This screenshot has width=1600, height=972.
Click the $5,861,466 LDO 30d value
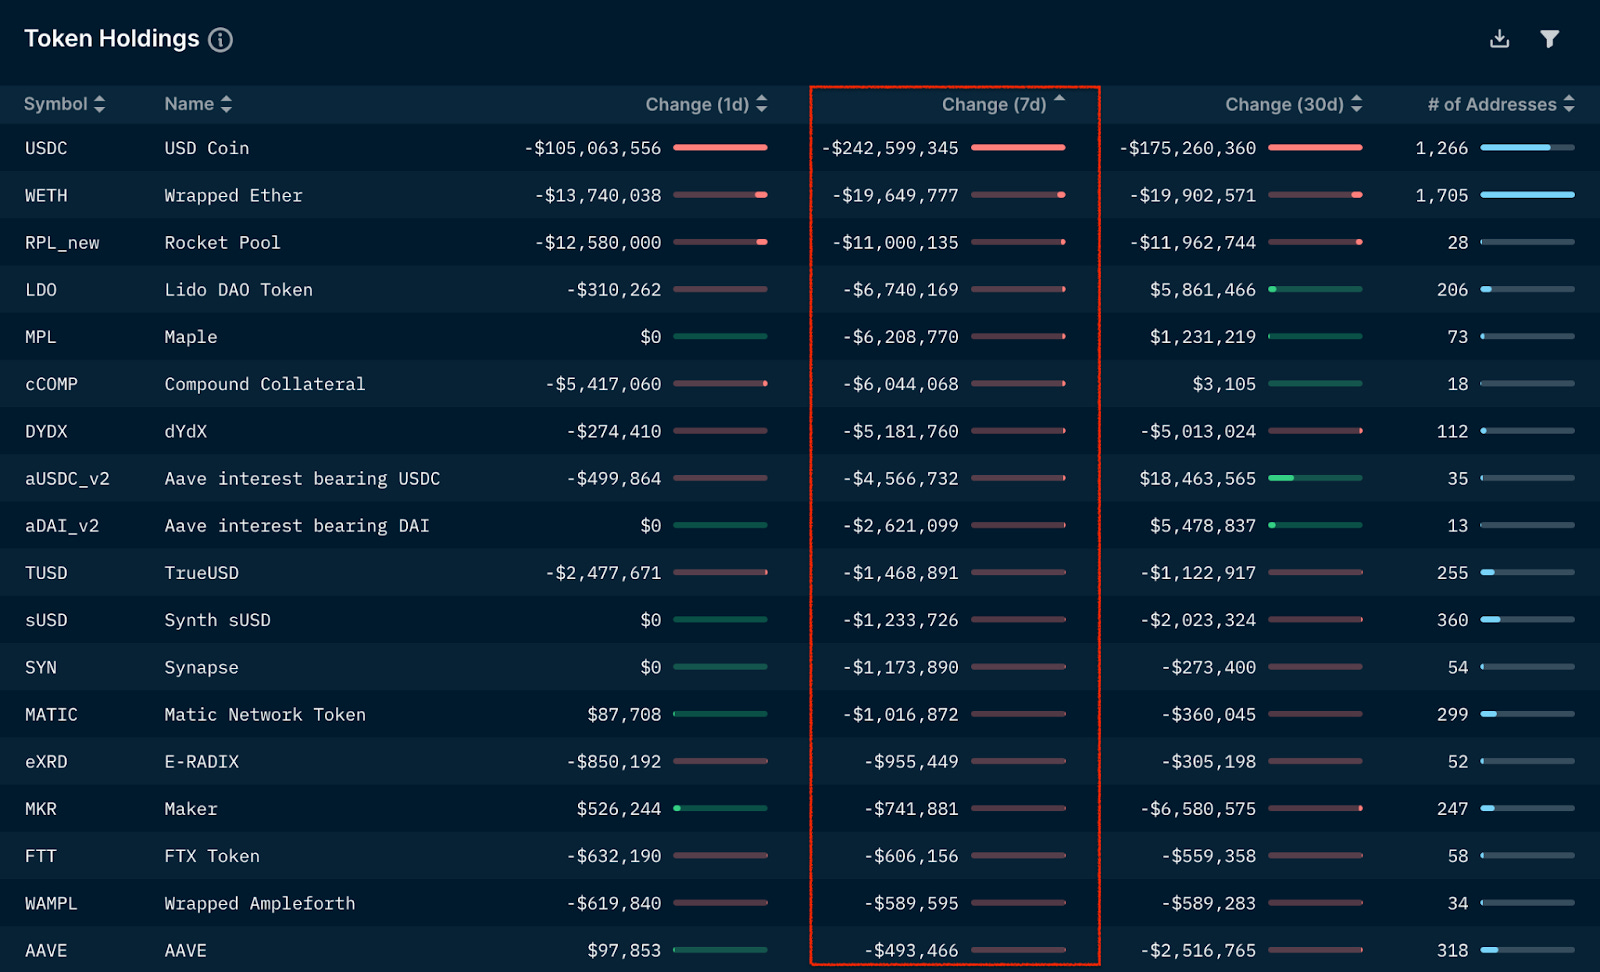(1203, 290)
